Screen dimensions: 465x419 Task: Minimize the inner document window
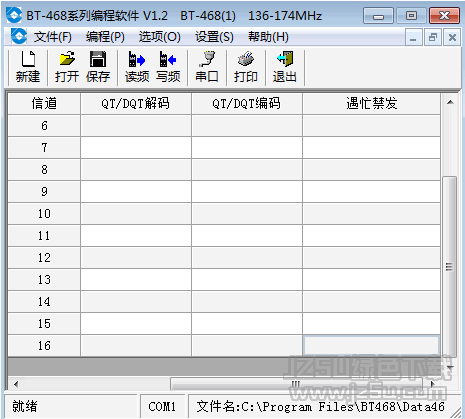pyautogui.click(x=413, y=37)
